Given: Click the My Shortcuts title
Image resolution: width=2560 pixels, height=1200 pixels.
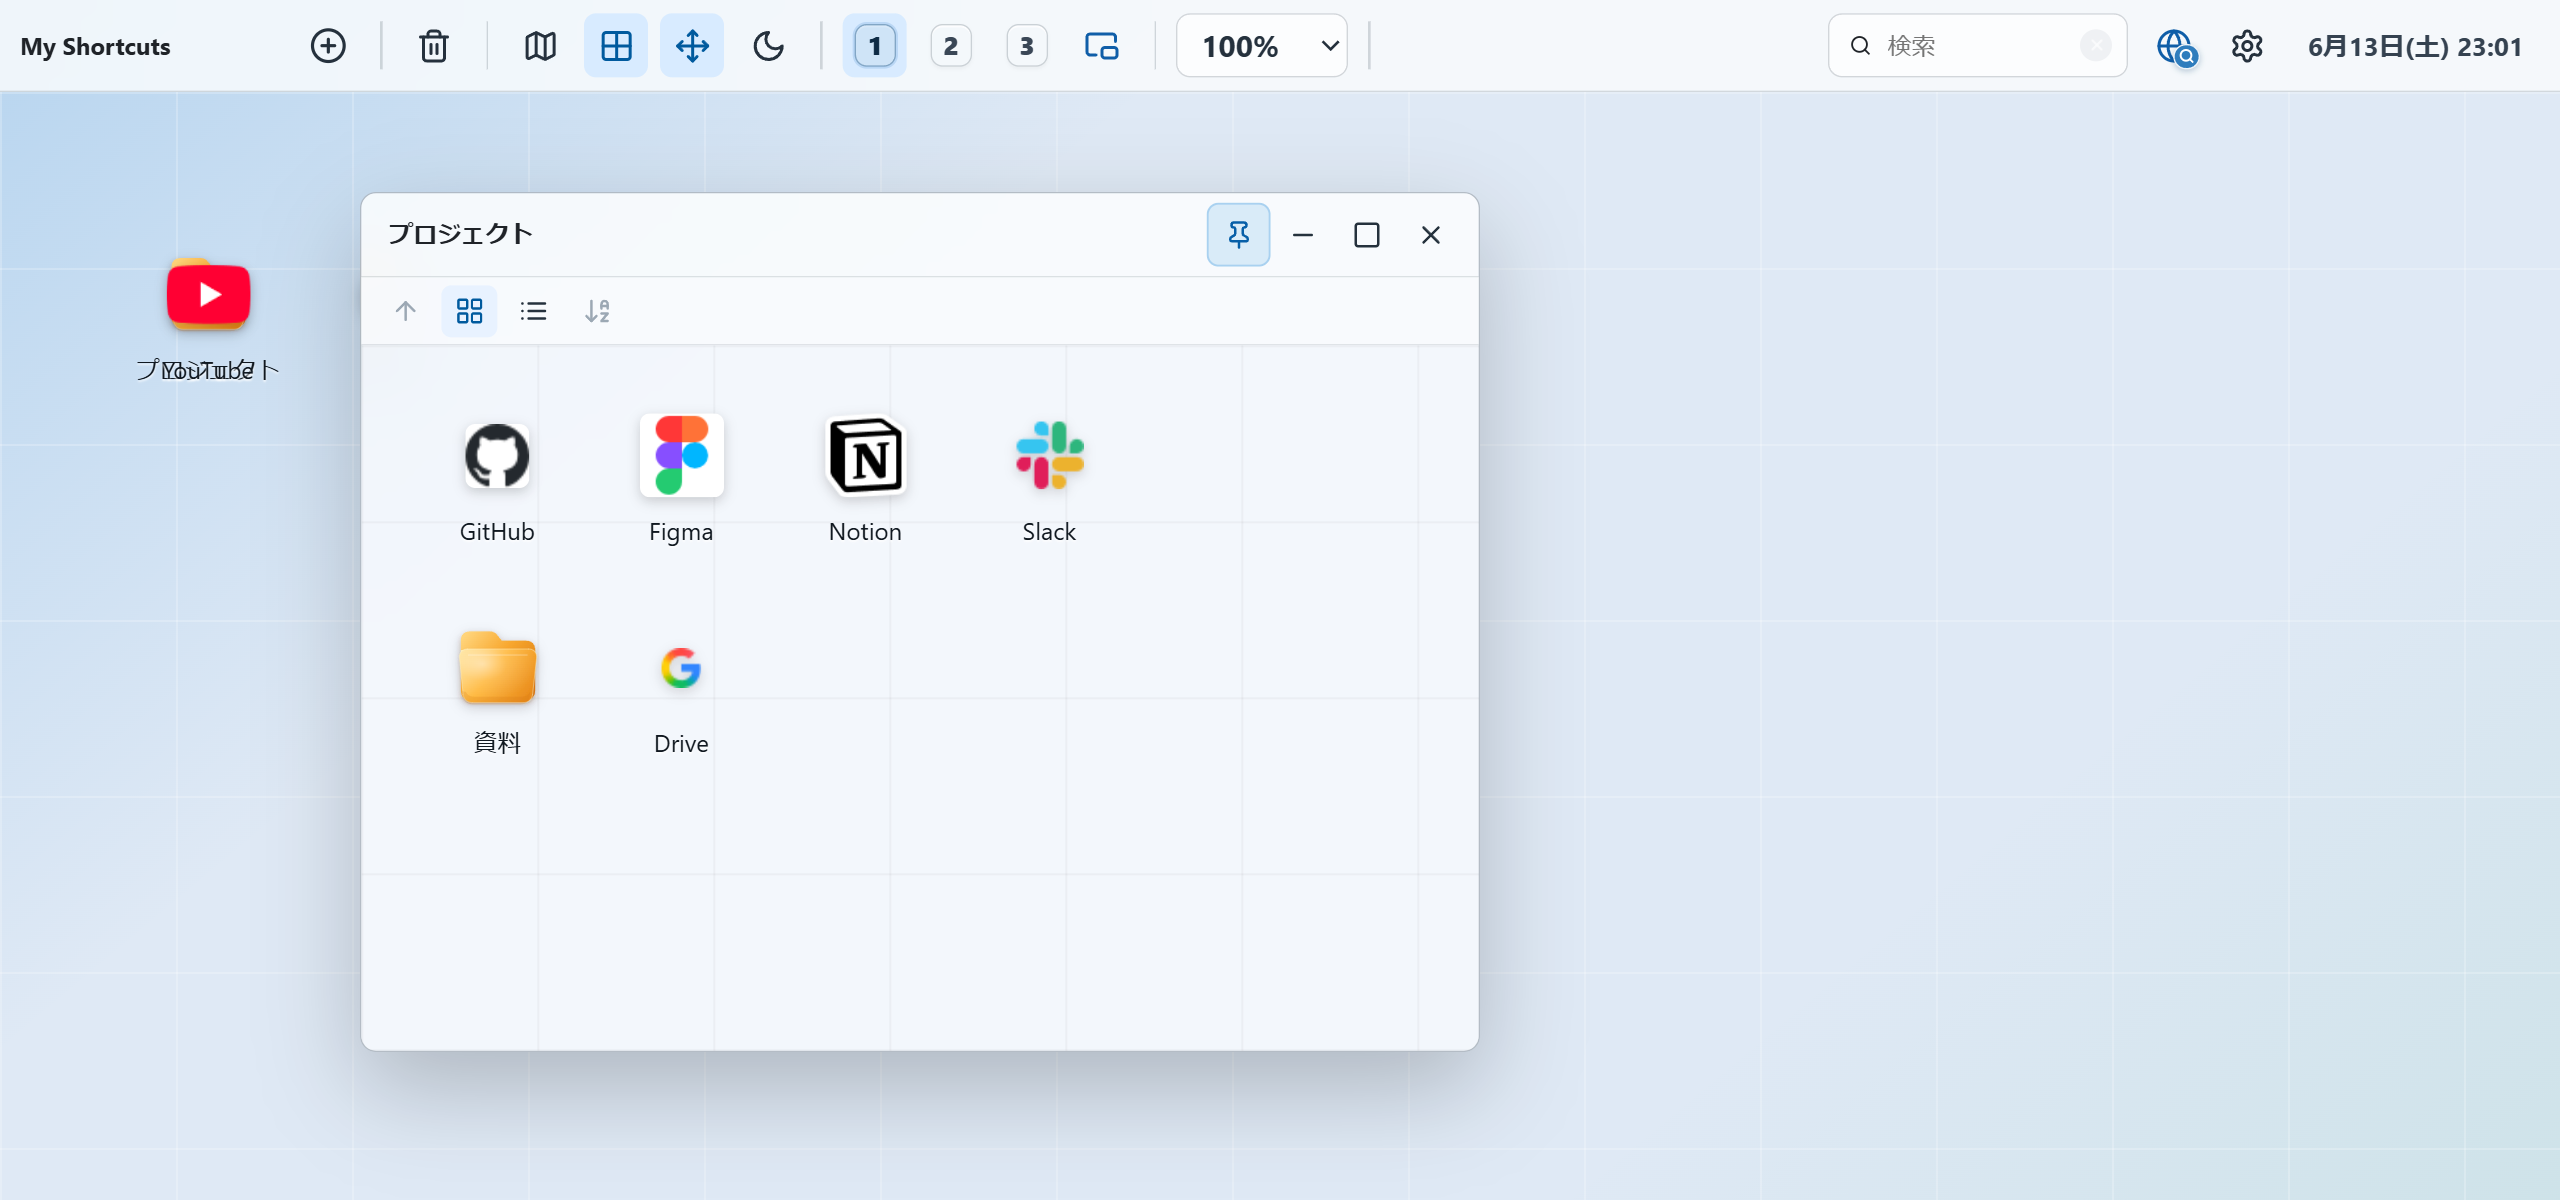Looking at the screenshot, I should [x=96, y=47].
